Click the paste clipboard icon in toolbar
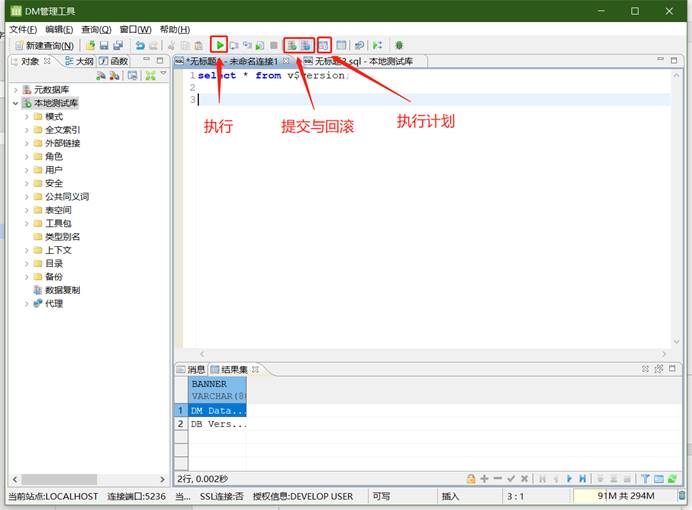The image size is (692, 510). point(199,45)
